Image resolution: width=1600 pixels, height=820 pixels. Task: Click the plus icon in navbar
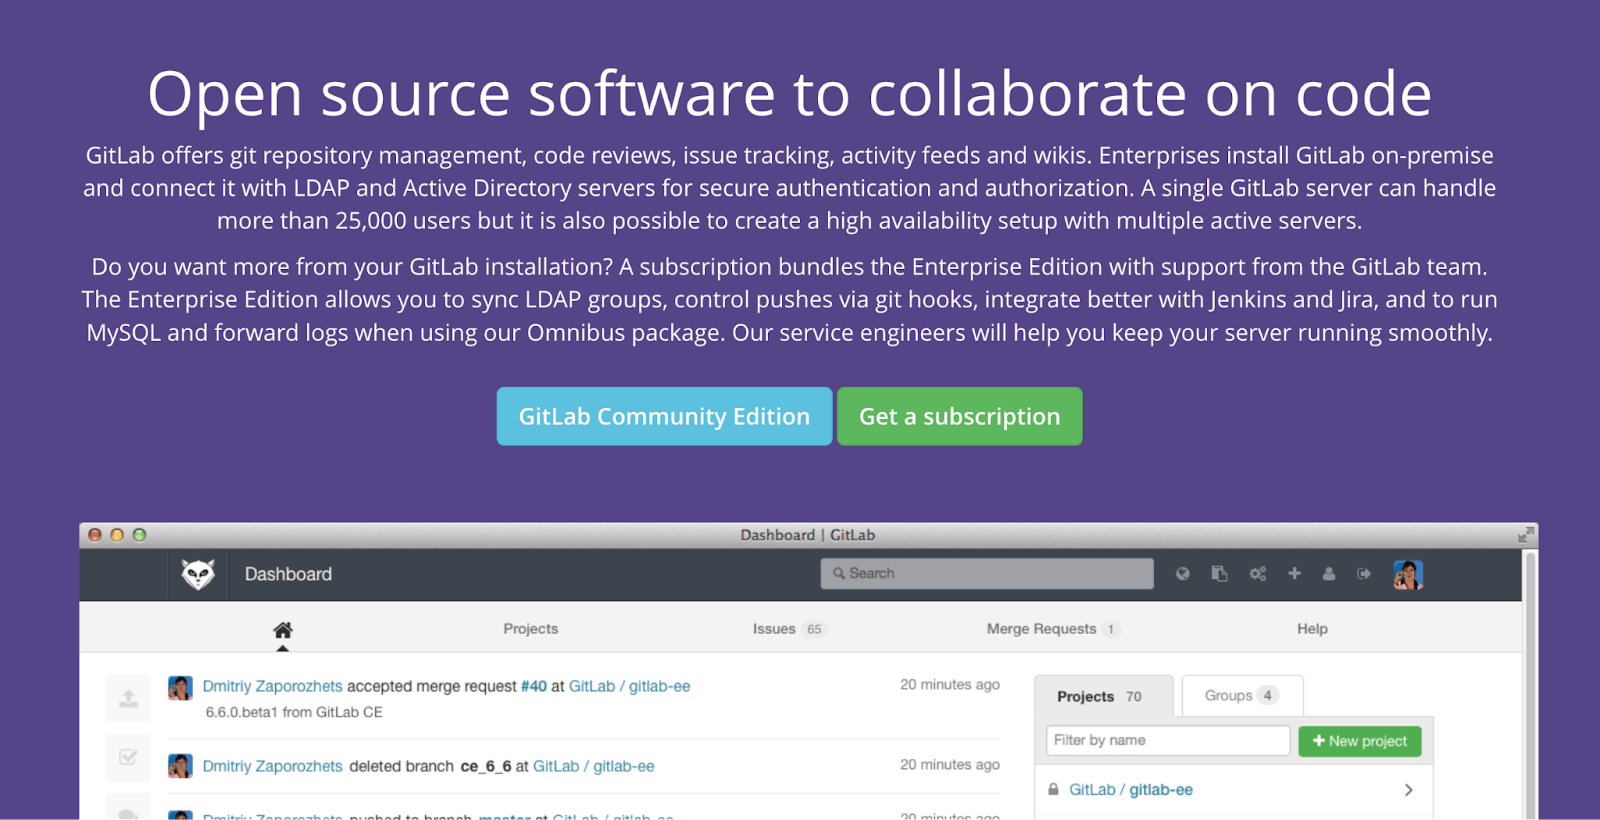point(1294,574)
